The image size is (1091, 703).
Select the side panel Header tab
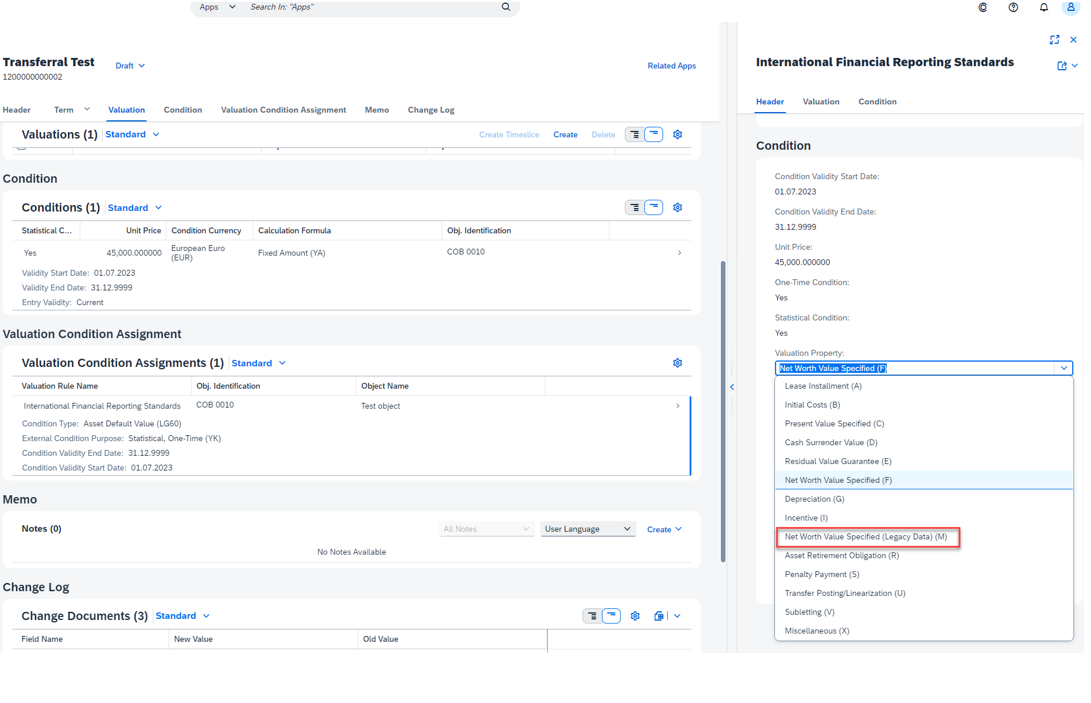tap(770, 102)
